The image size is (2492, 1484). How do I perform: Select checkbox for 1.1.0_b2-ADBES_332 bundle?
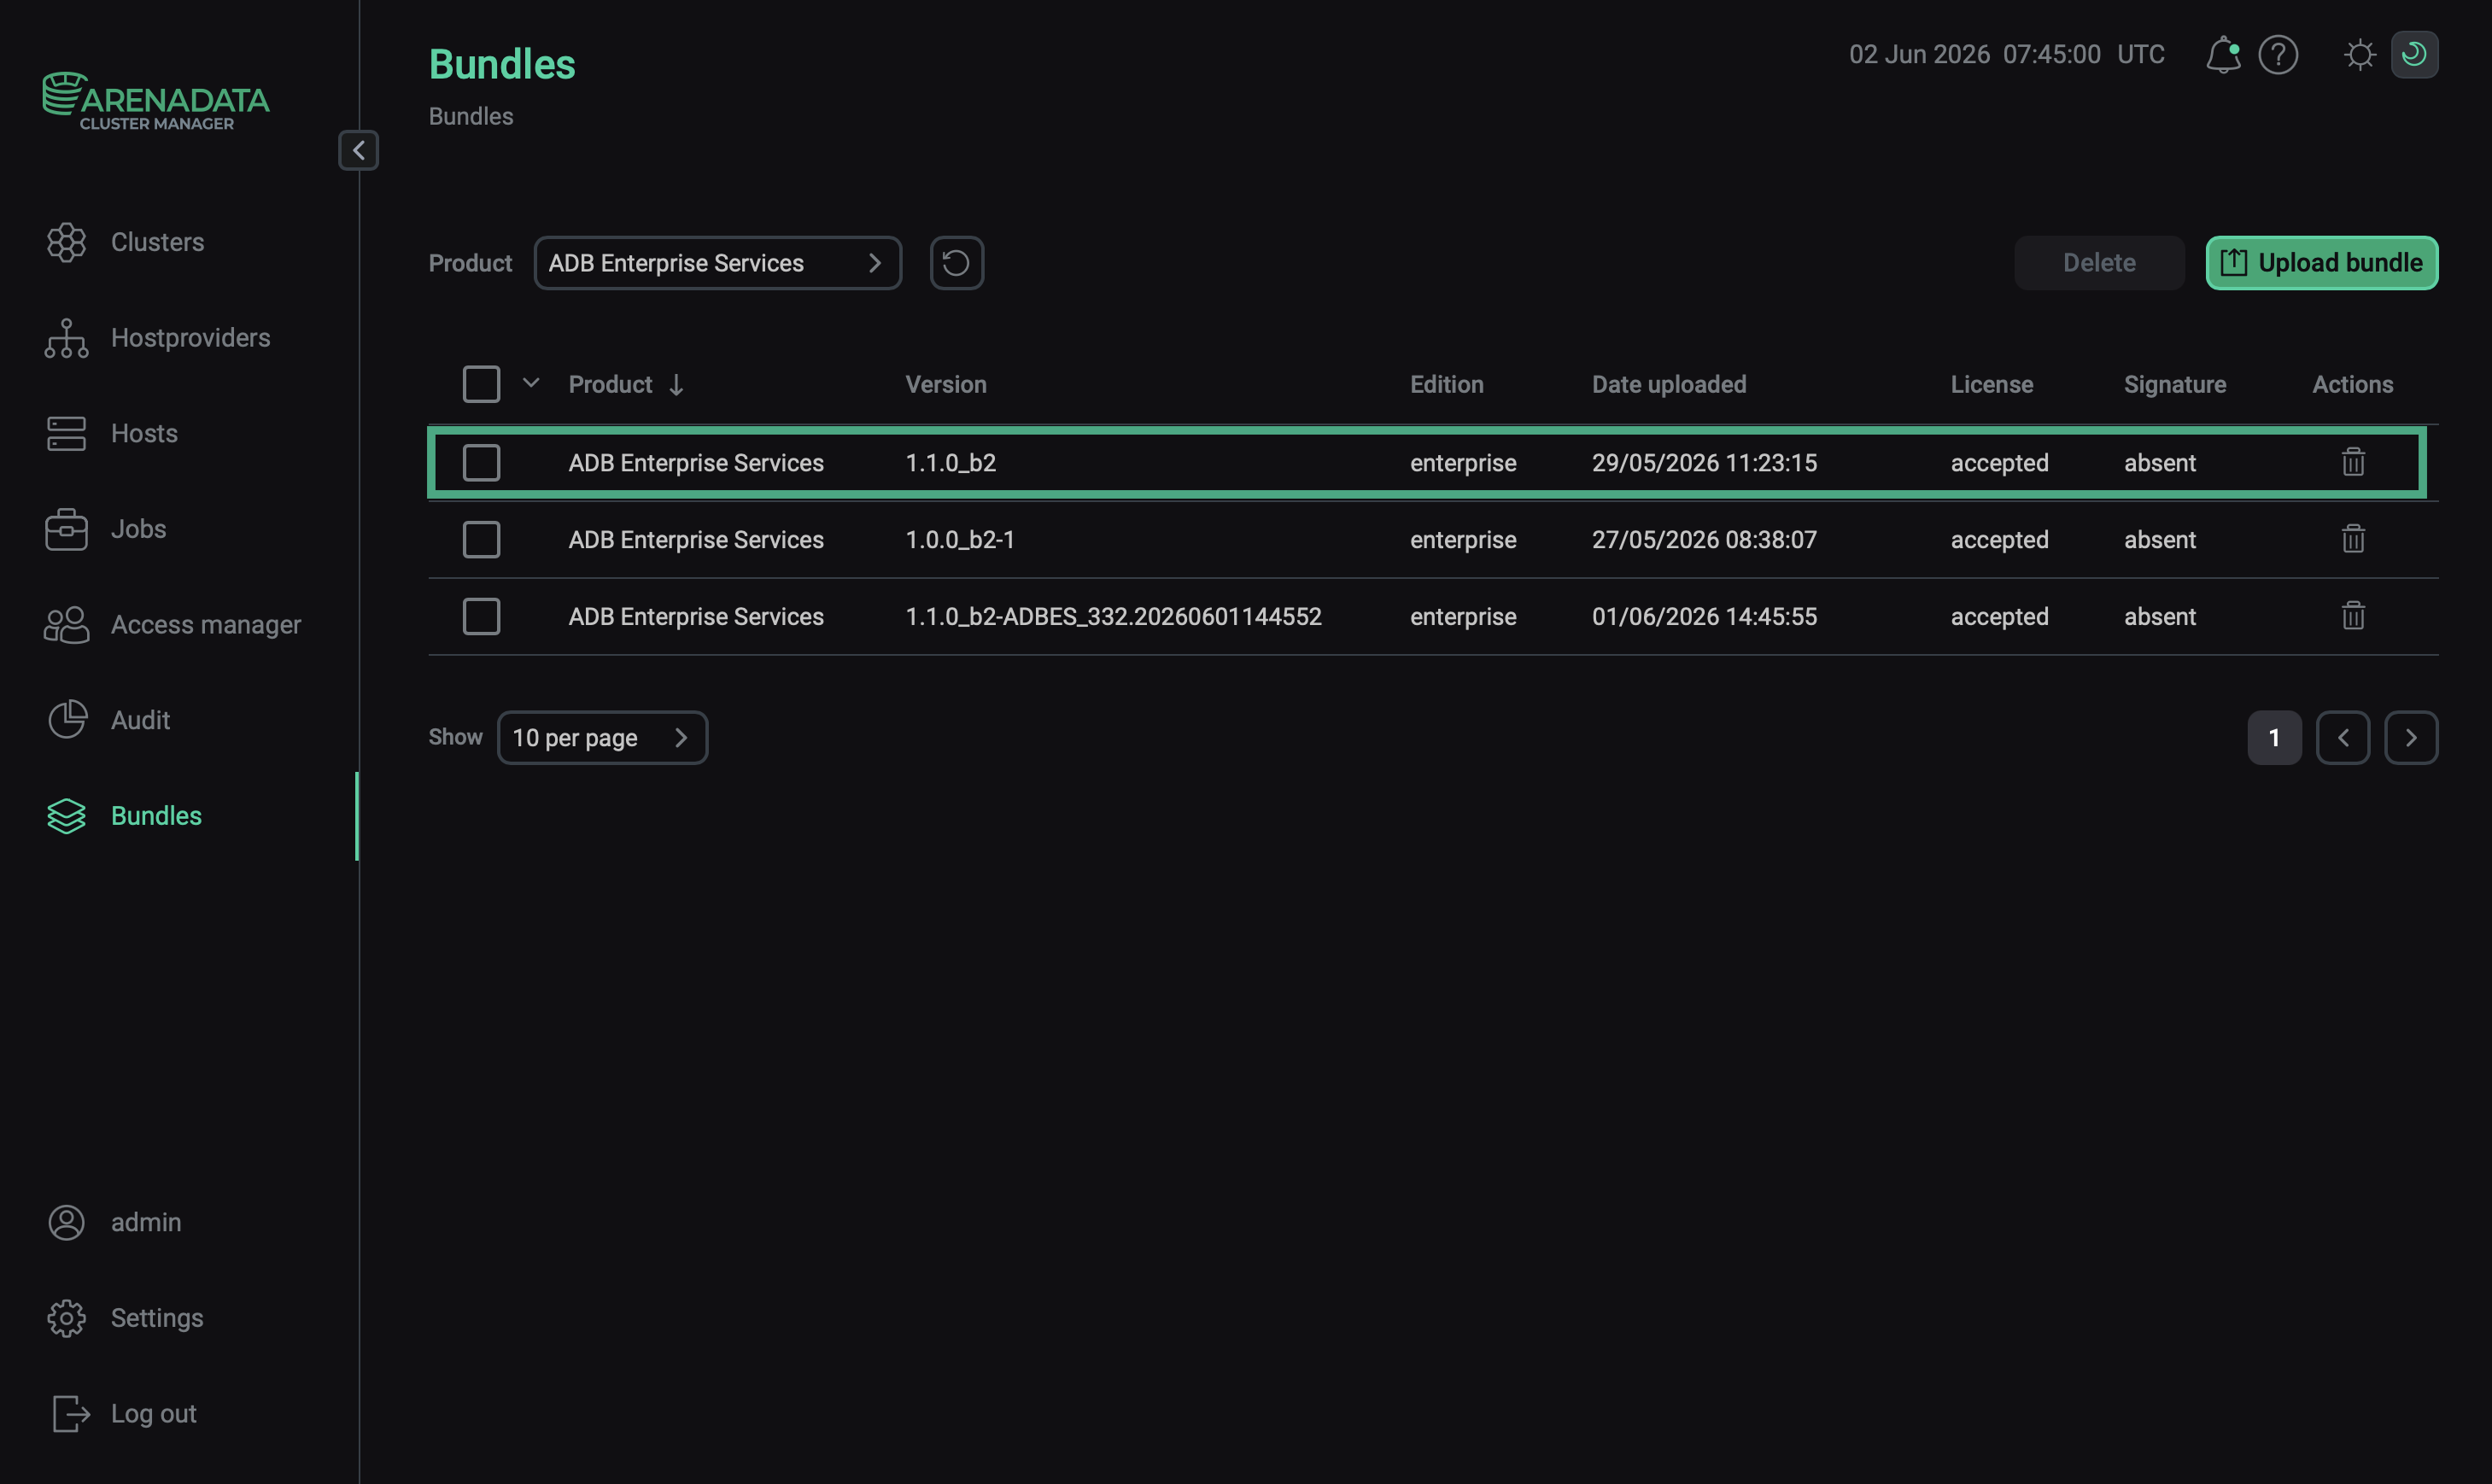click(x=481, y=616)
